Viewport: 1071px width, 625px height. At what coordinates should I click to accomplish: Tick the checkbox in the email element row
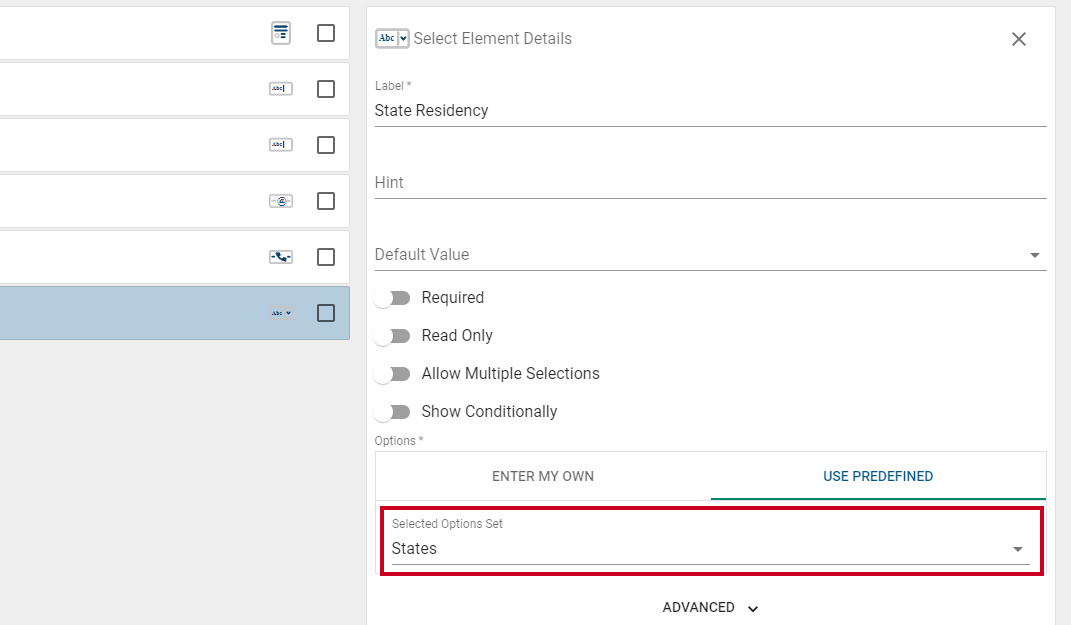(326, 201)
